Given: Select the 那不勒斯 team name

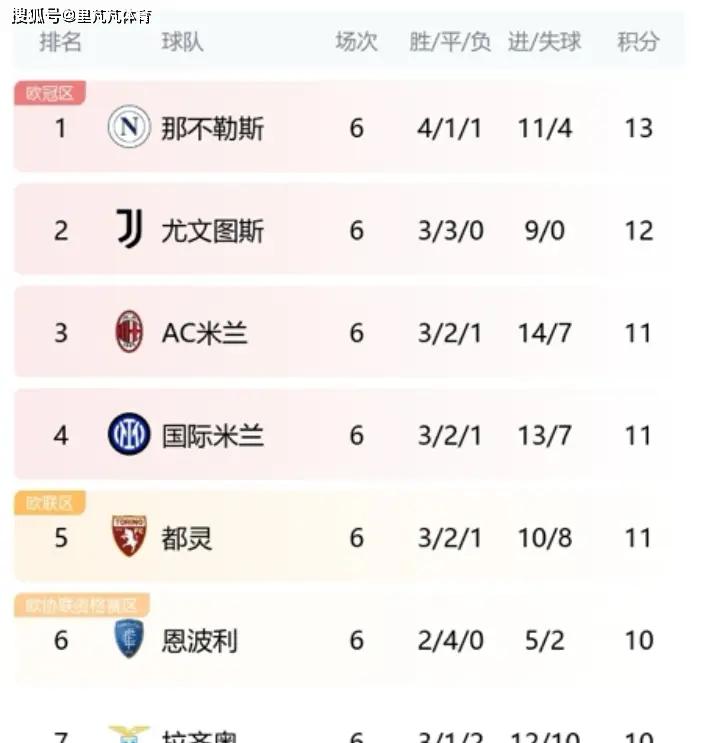Looking at the screenshot, I should click(212, 128).
